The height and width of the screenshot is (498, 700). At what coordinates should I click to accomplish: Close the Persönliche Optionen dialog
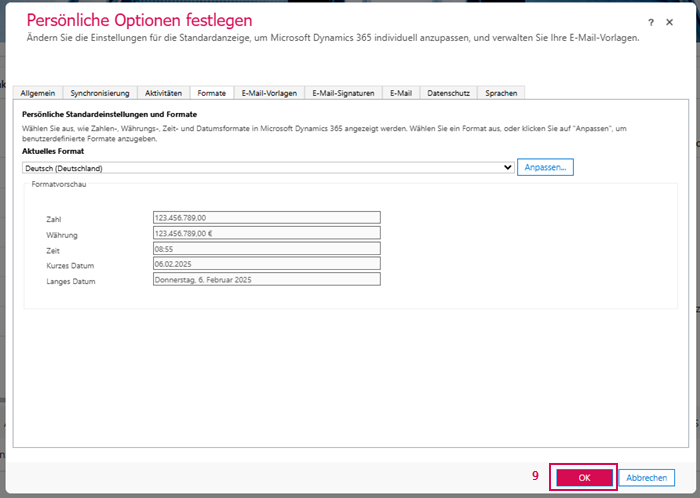pyautogui.click(x=670, y=22)
